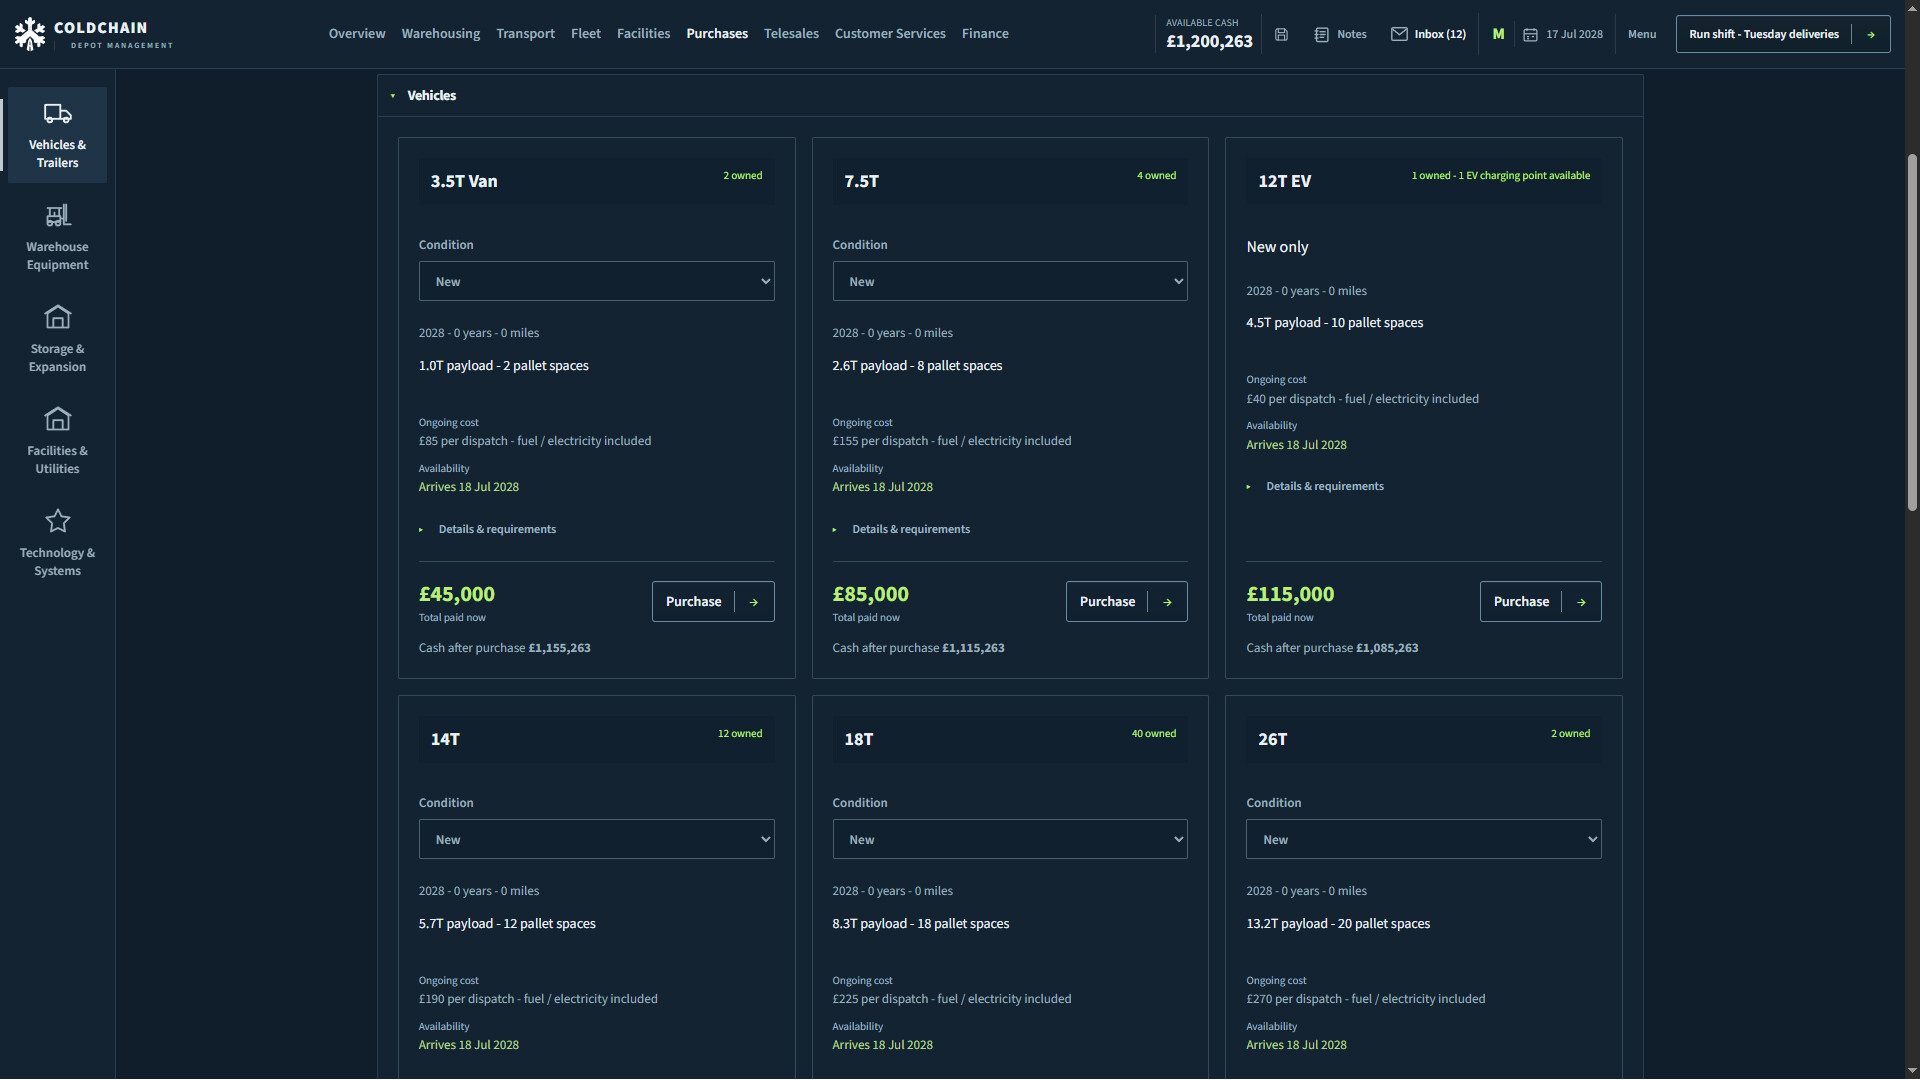Open 18T condition dropdown
Viewport: 1920px width, 1080px height.
(1010, 839)
